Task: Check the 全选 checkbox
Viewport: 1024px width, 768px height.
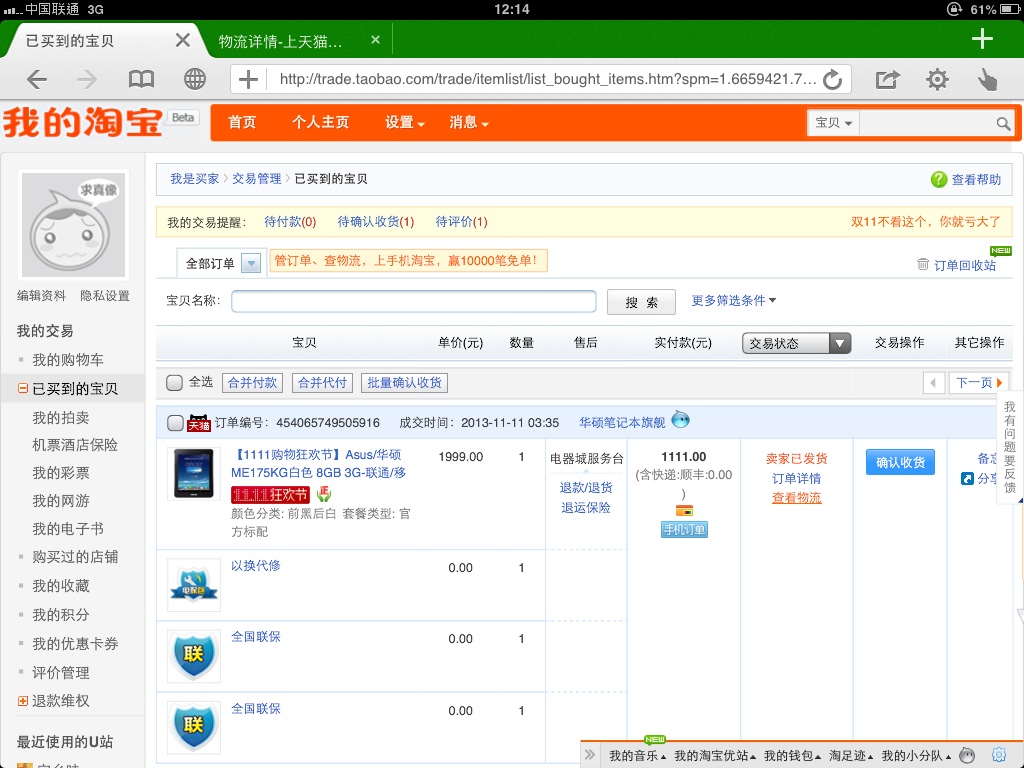Action: coord(174,383)
